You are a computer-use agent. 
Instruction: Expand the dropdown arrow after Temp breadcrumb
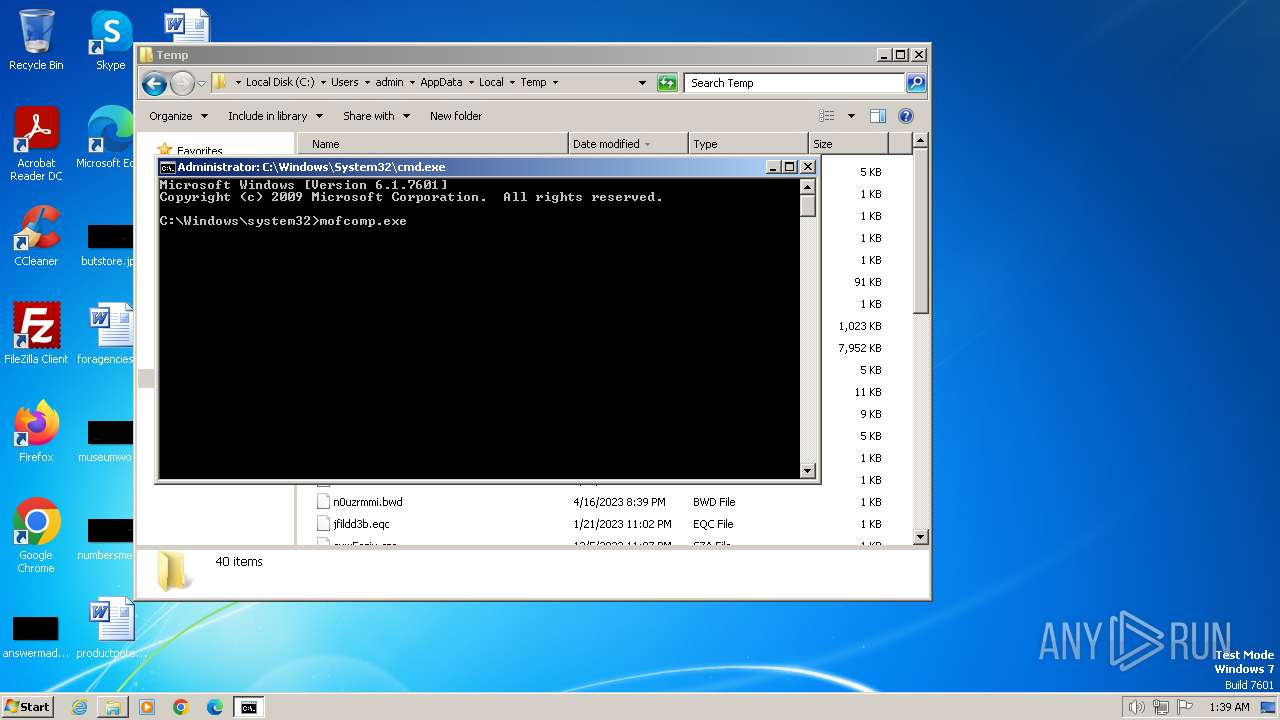click(x=555, y=83)
